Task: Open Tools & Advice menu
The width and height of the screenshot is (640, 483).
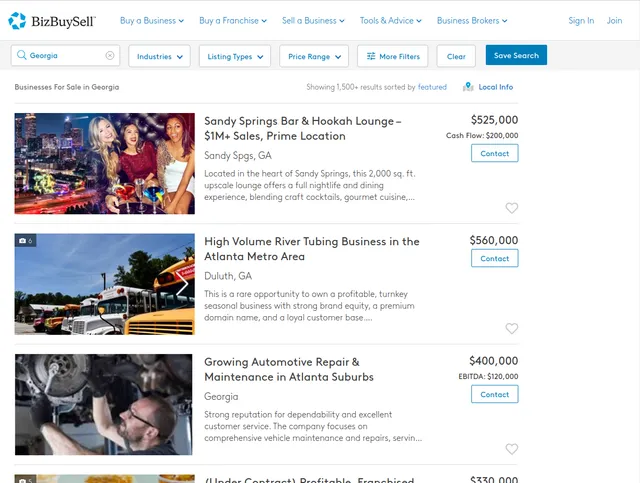Action: 390,20
